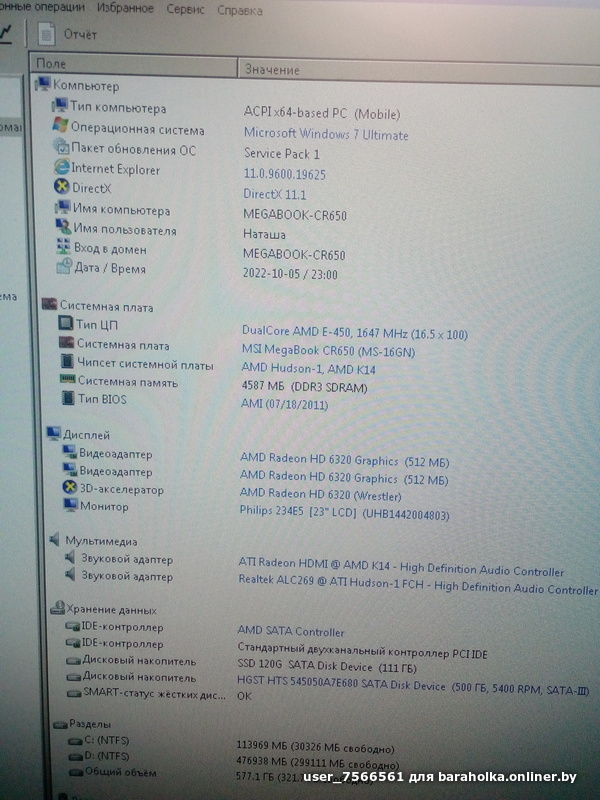
Task: Open the Philips 234E5 monitor link
Action: pos(344,513)
